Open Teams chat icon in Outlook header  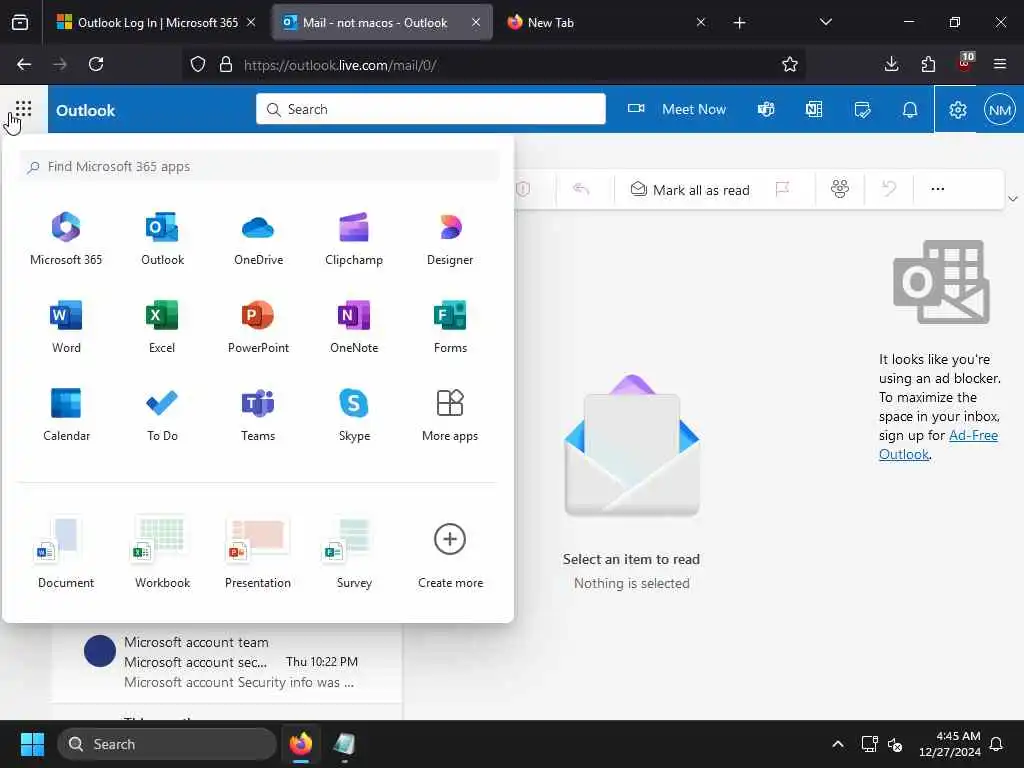pyautogui.click(x=766, y=109)
